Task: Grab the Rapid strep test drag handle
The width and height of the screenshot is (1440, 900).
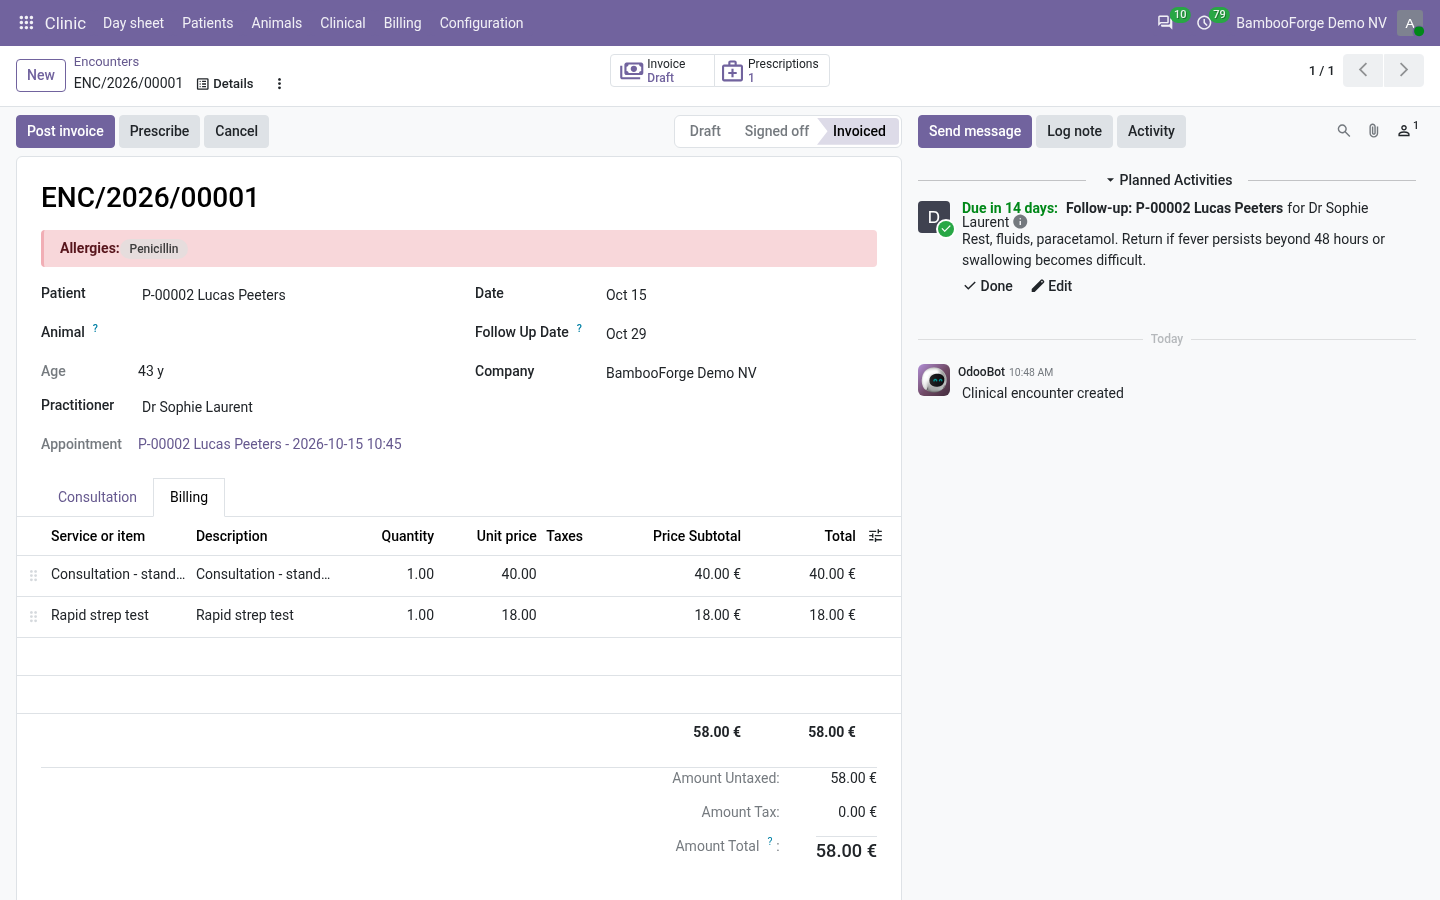Action: coord(33,616)
